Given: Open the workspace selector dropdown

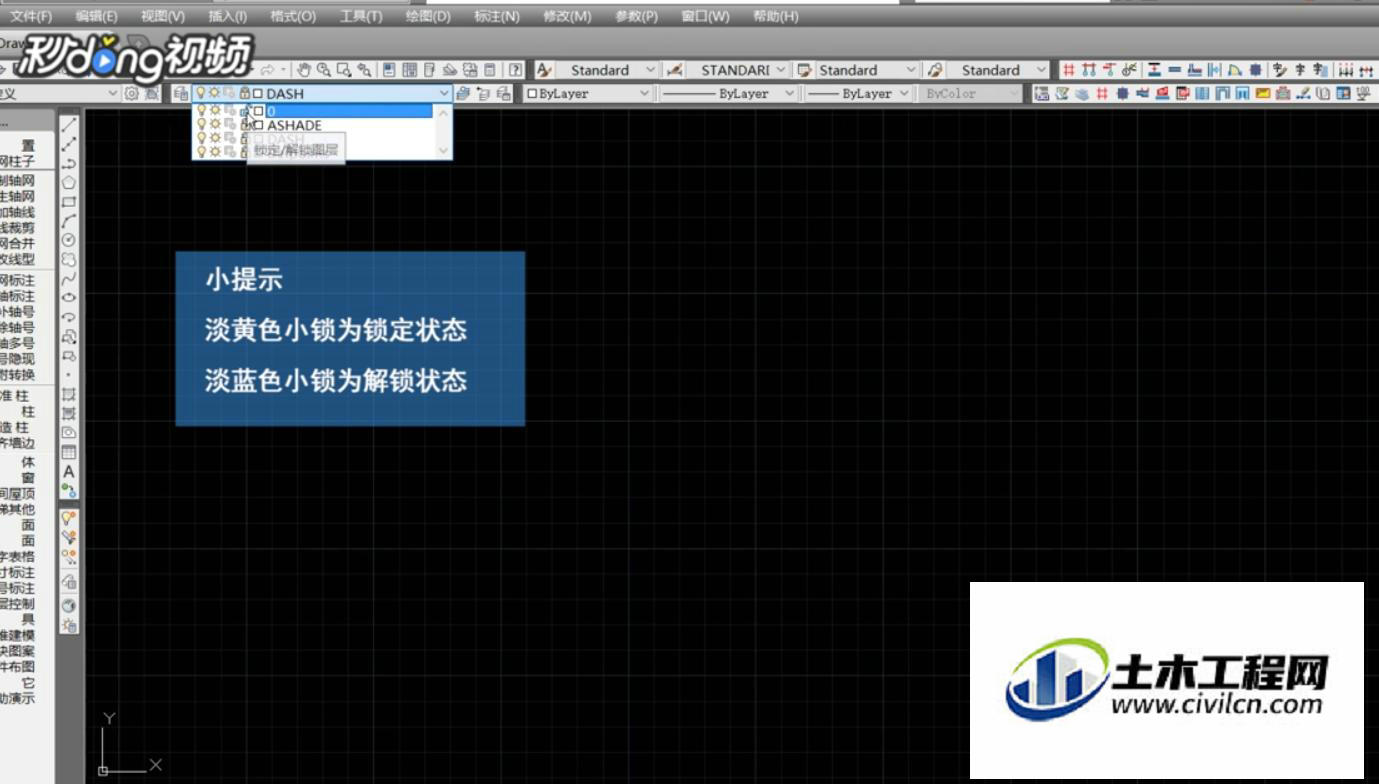Looking at the screenshot, I should 113,93.
